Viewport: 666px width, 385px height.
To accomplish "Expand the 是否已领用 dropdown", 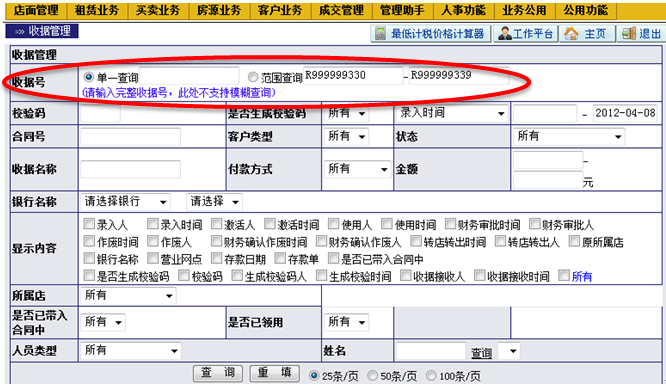I will pos(346,322).
